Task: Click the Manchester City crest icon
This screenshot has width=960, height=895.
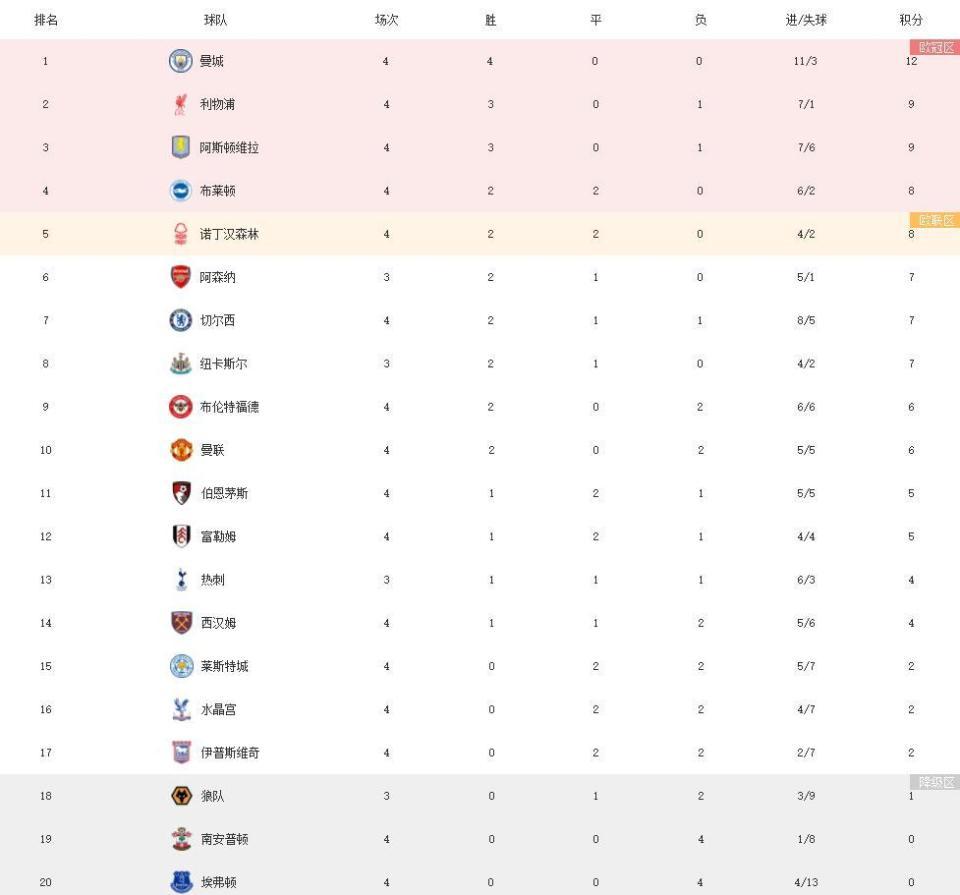Action: click(181, 61)
